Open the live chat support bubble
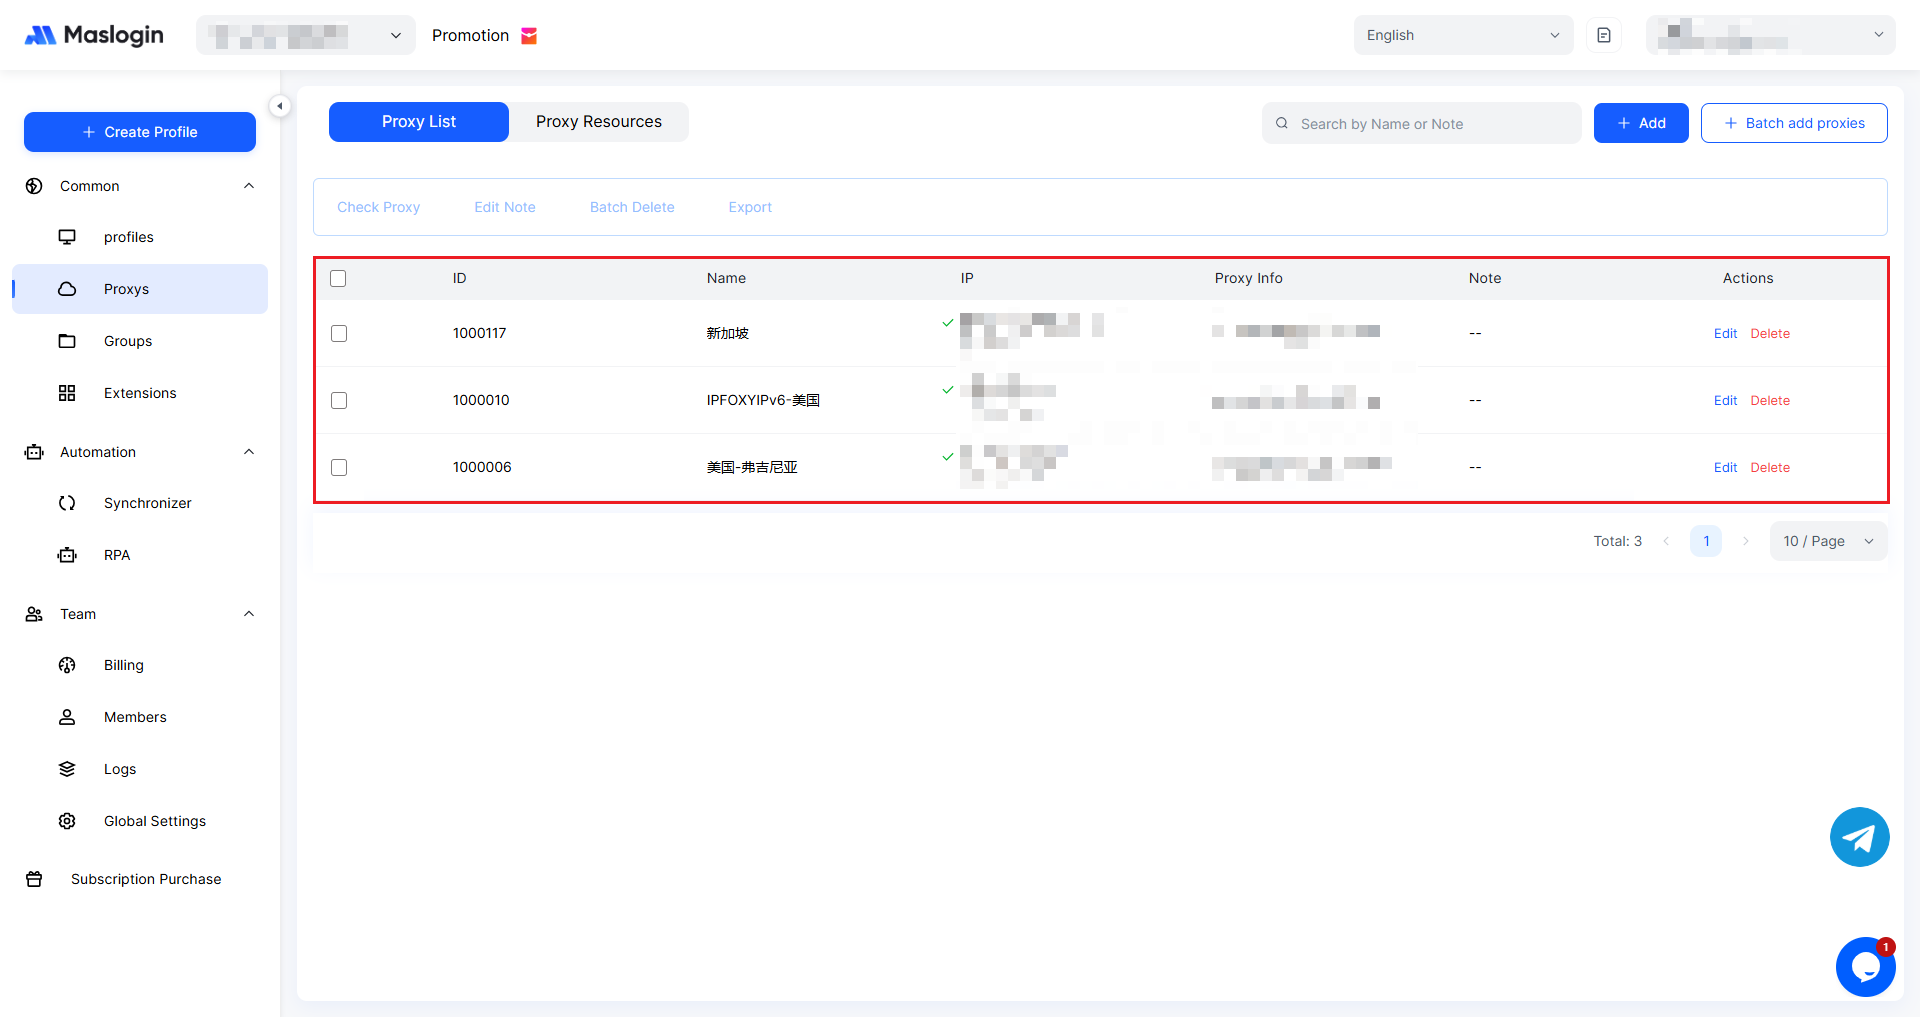The width and height of the screenshot is (1920, 1017). tap(1865, 967)
